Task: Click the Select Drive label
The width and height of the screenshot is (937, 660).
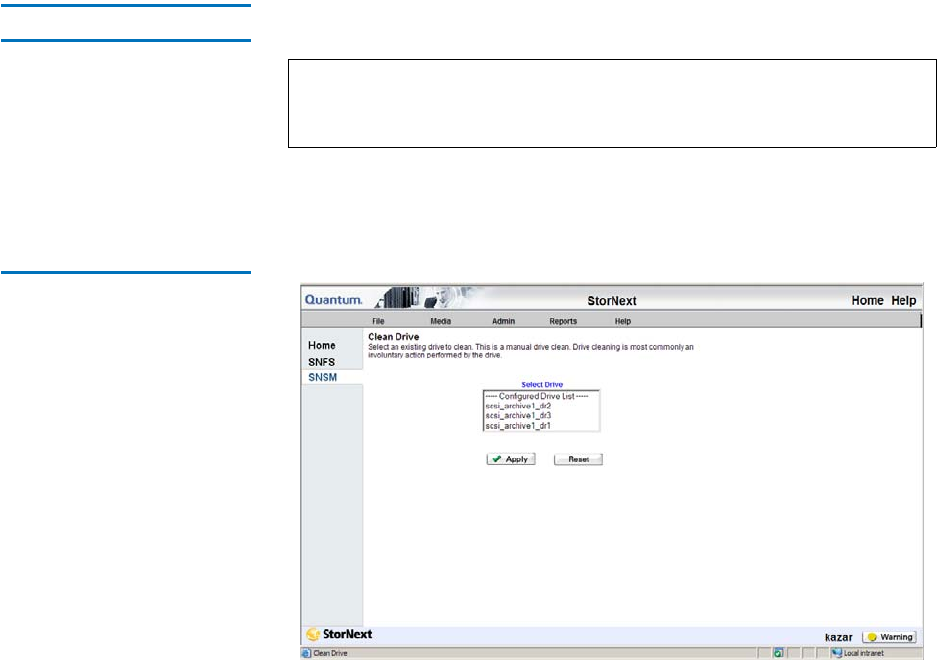Action: tap(542, 384)
